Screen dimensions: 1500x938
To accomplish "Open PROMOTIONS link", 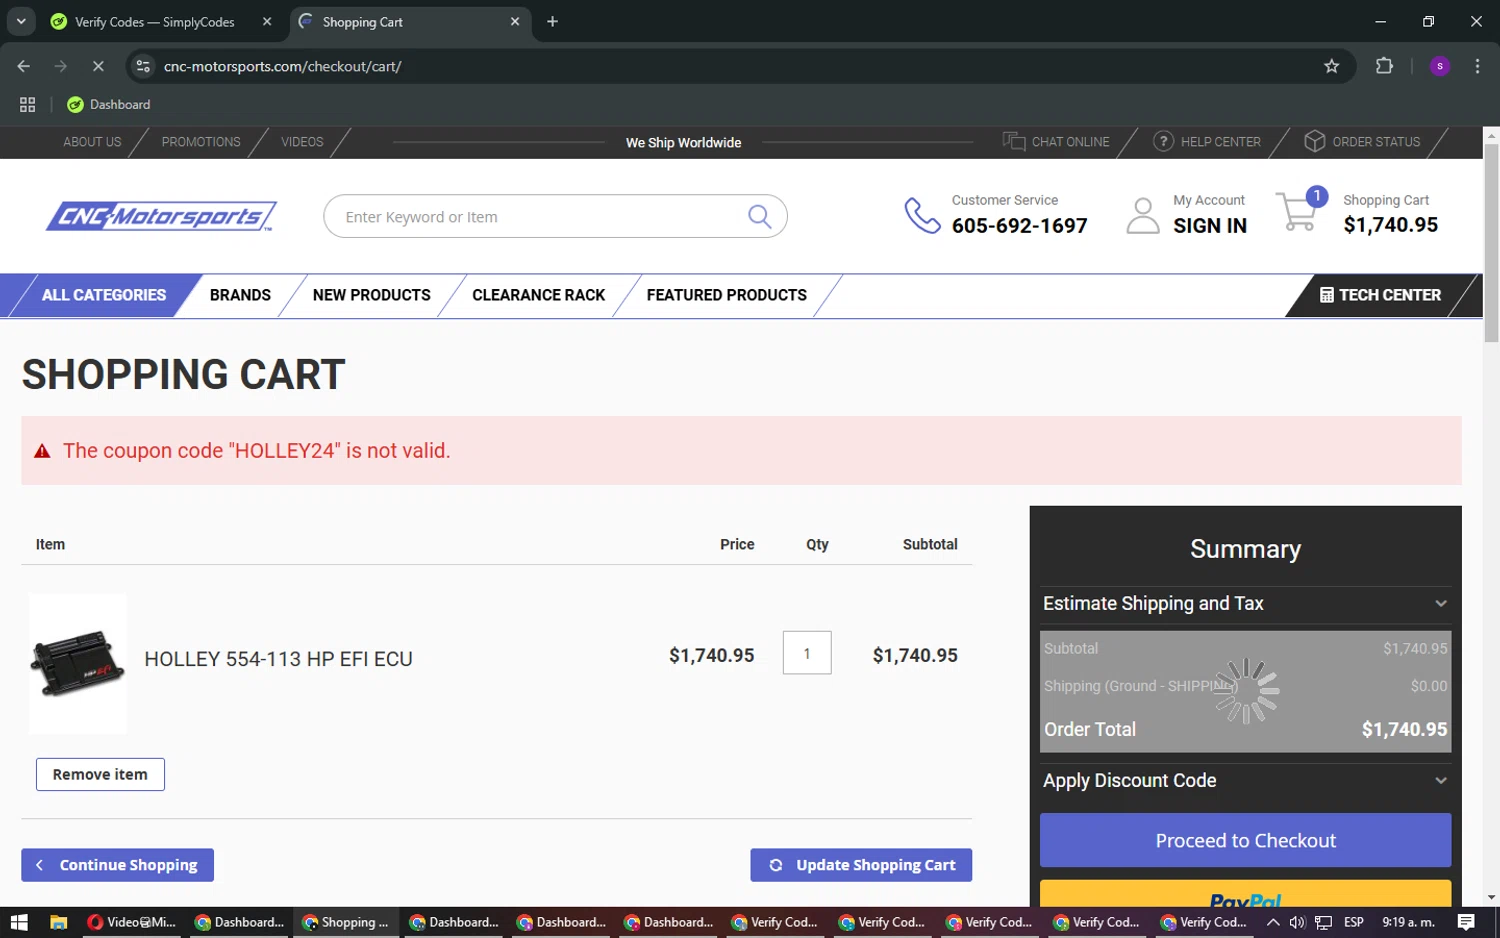I will pos(201,142).
